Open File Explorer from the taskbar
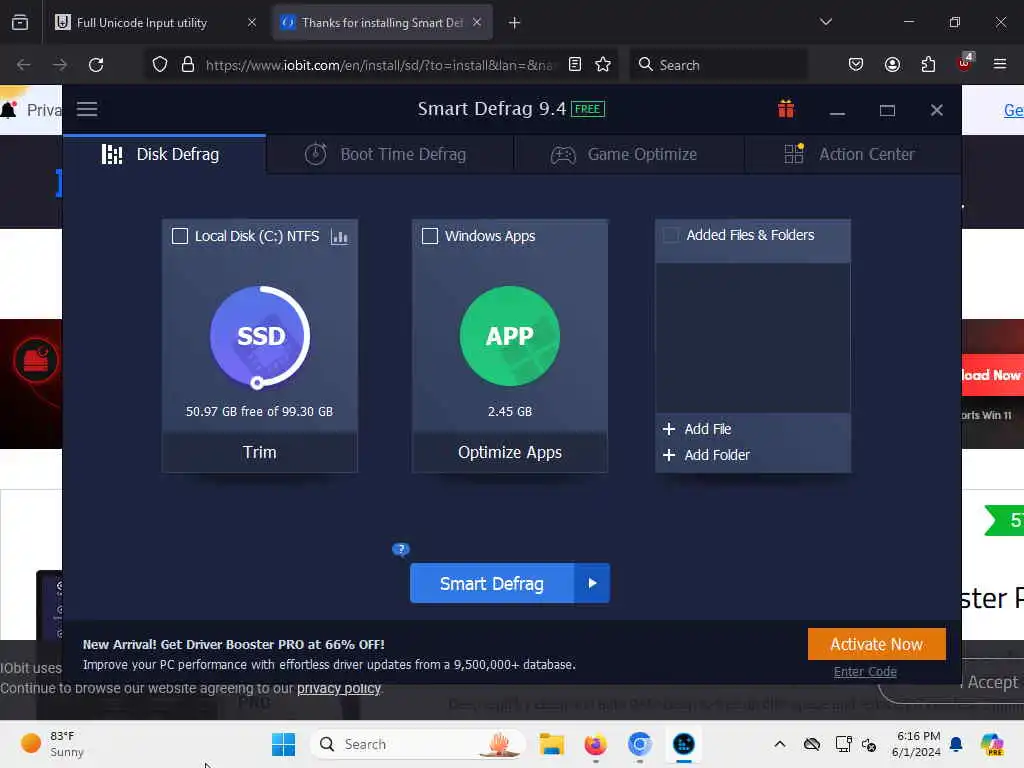1024x768 pixels. click(551, 744)
